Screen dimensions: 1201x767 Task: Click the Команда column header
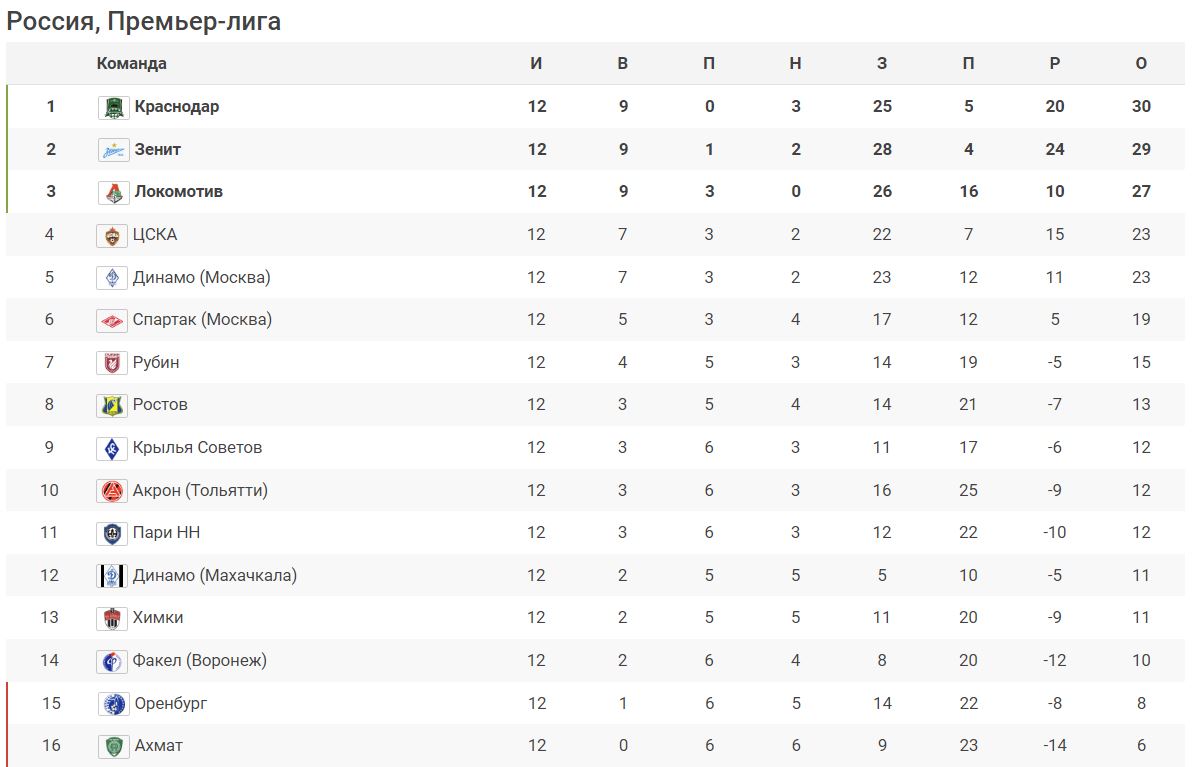point(131,64)
